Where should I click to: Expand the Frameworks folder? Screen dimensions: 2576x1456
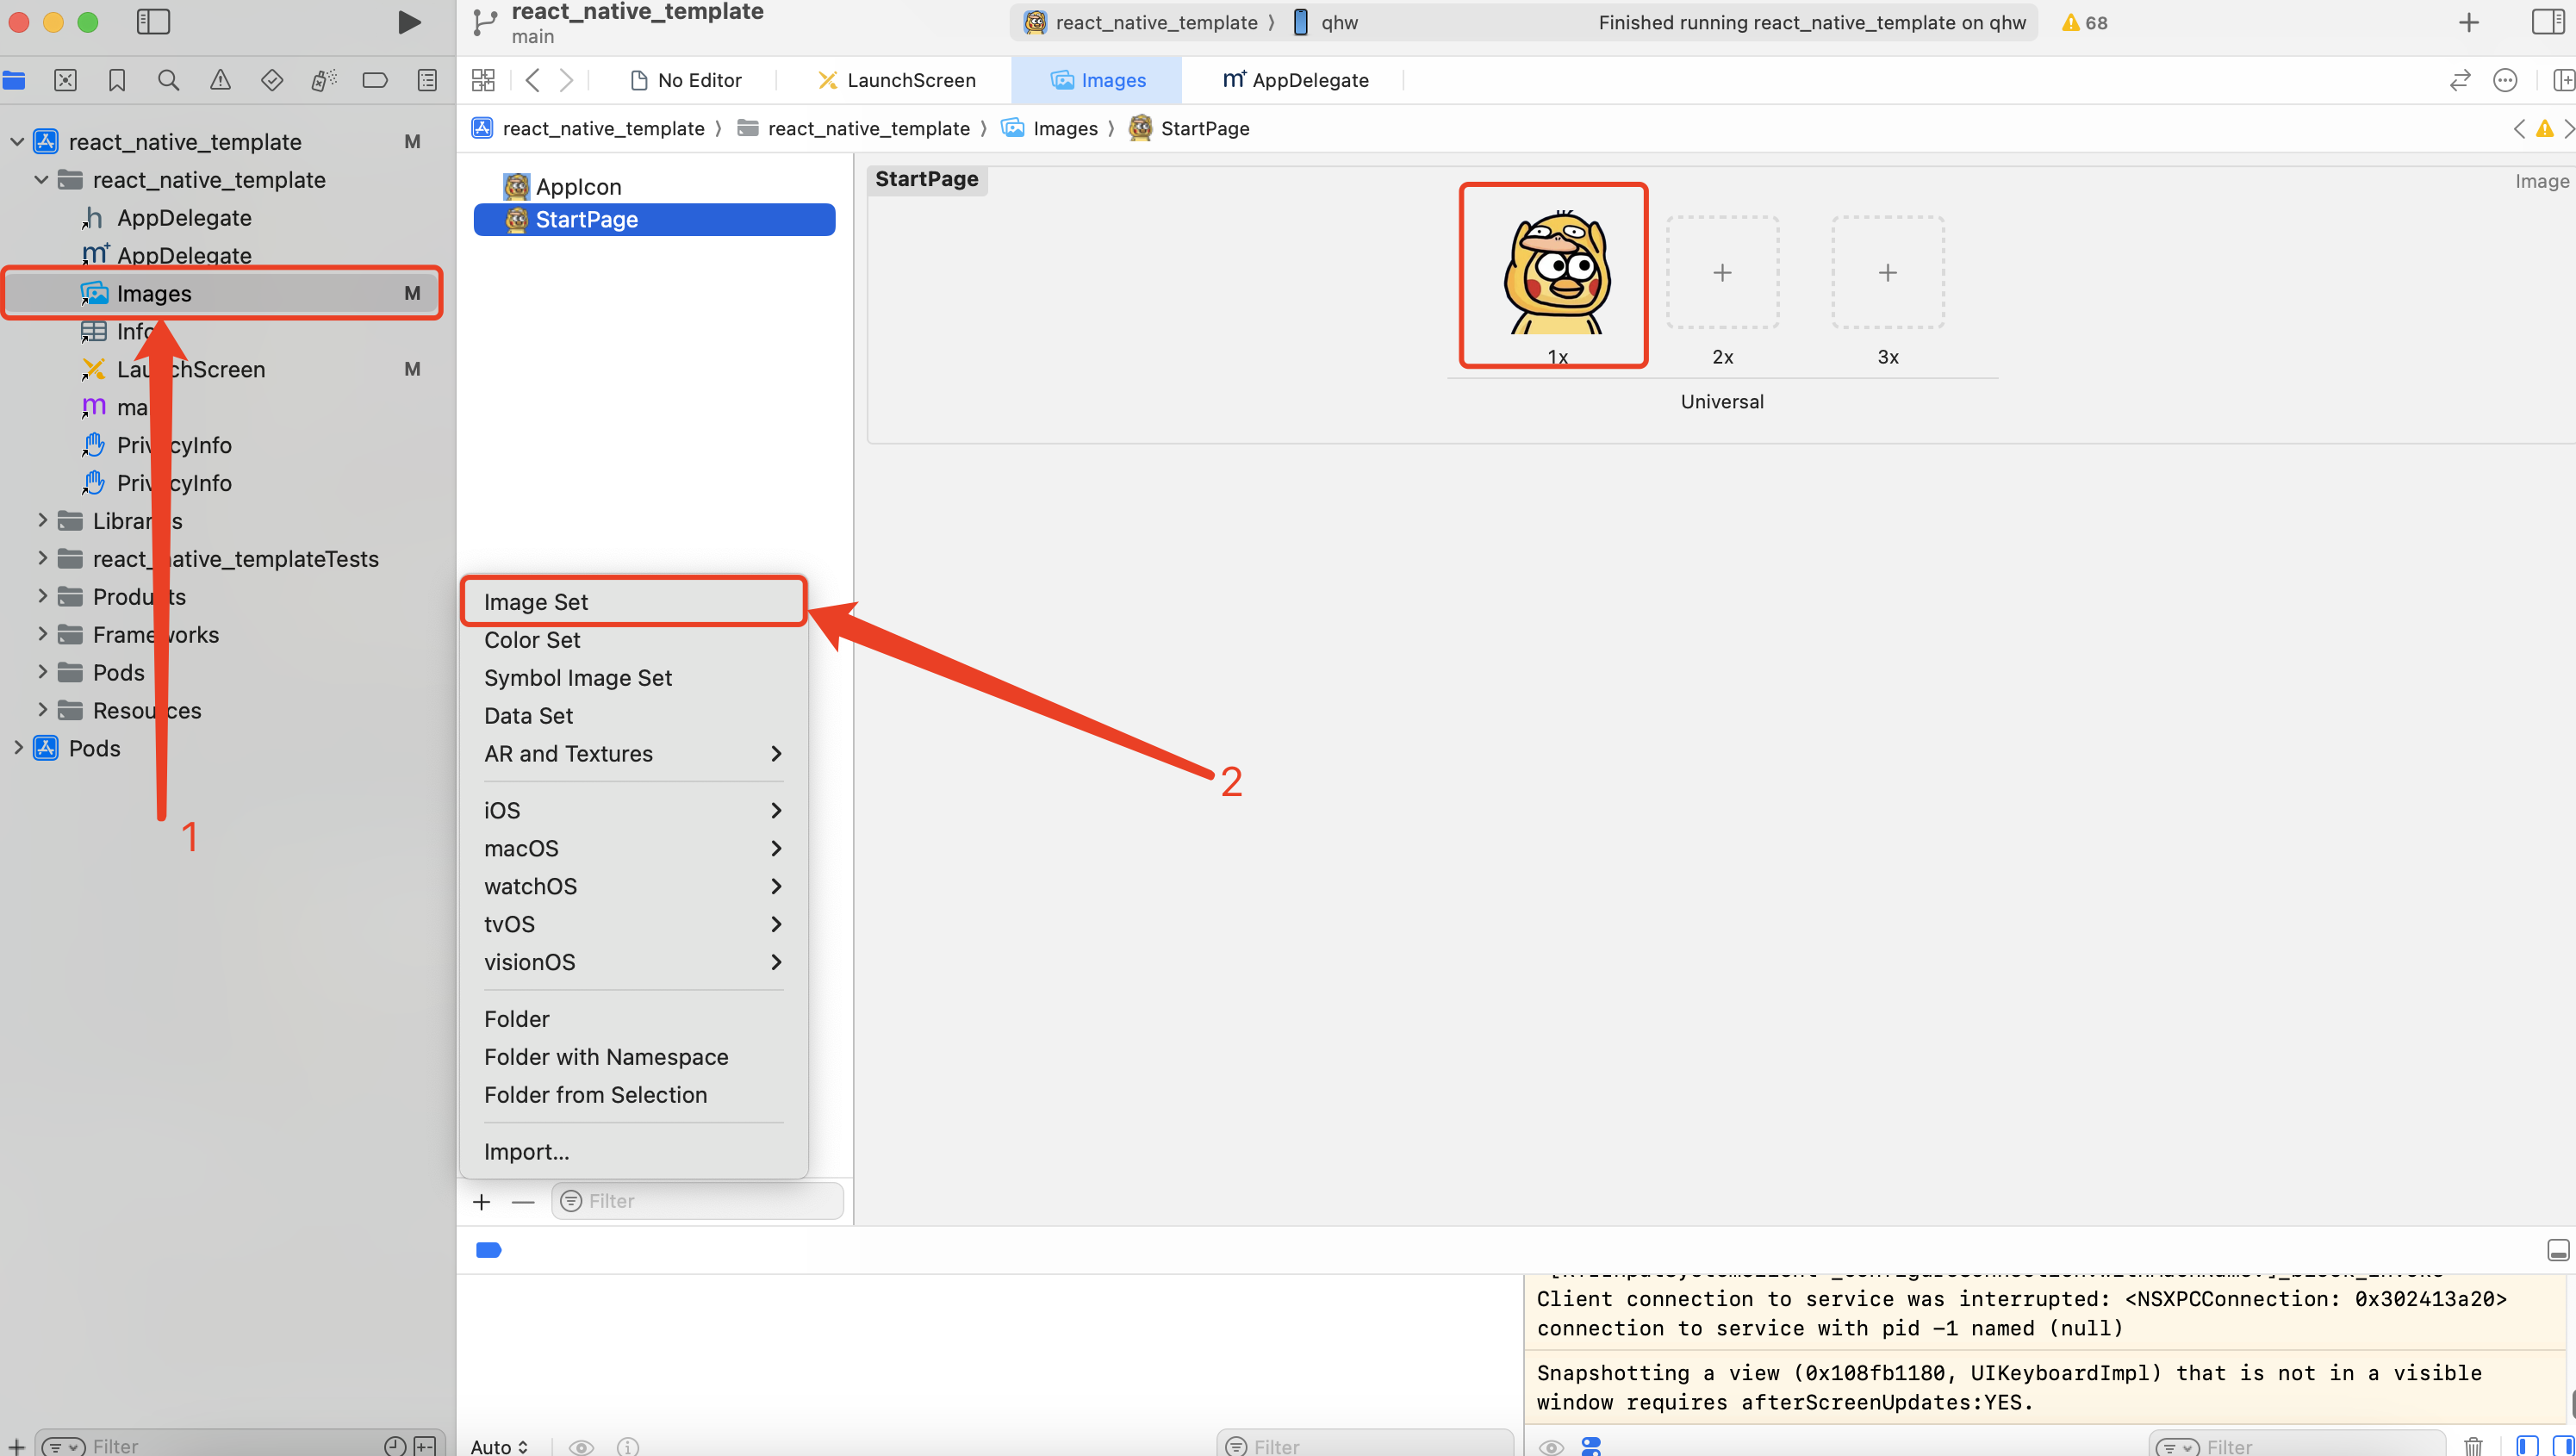coord(42,634)
